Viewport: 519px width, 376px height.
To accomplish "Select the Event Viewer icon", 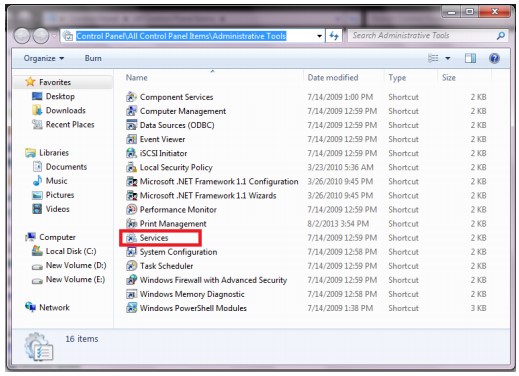I will click(x=131, y=139).
